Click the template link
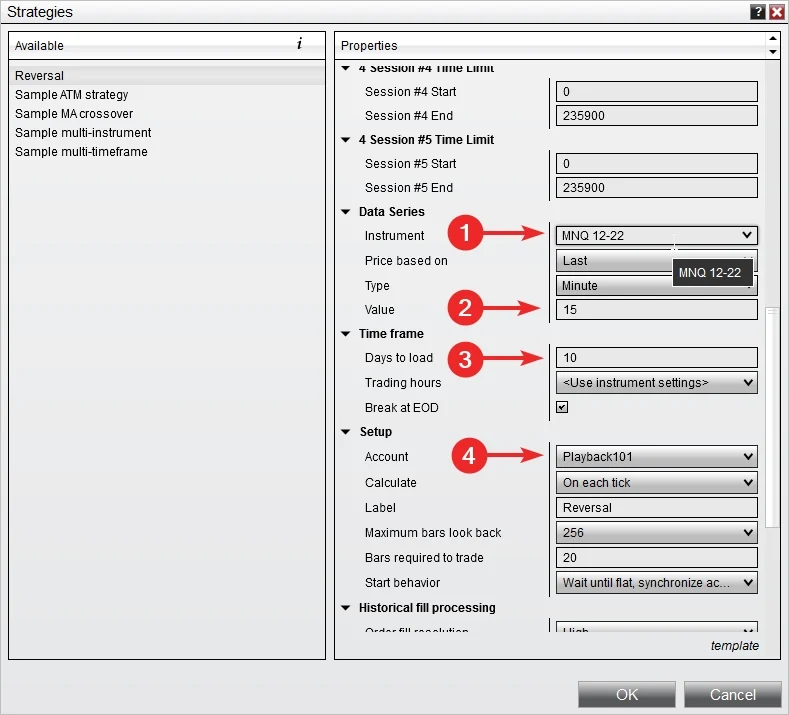This screenshot has width=789, height=715. [734, 646]
